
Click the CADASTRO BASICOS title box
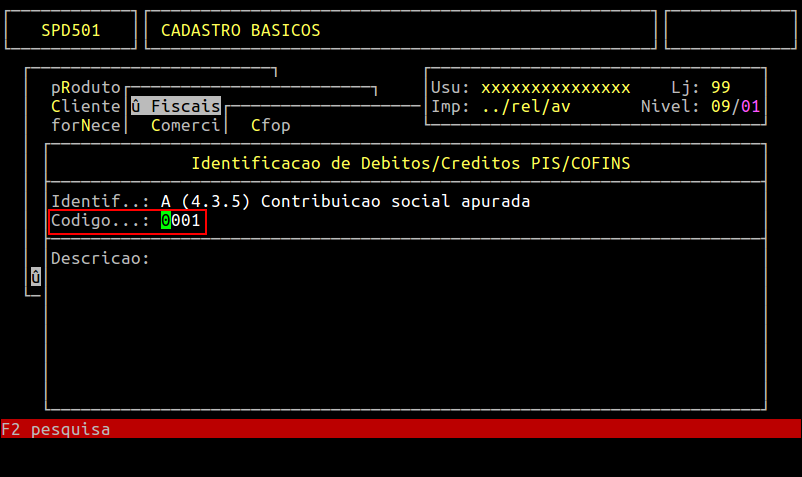400,30
